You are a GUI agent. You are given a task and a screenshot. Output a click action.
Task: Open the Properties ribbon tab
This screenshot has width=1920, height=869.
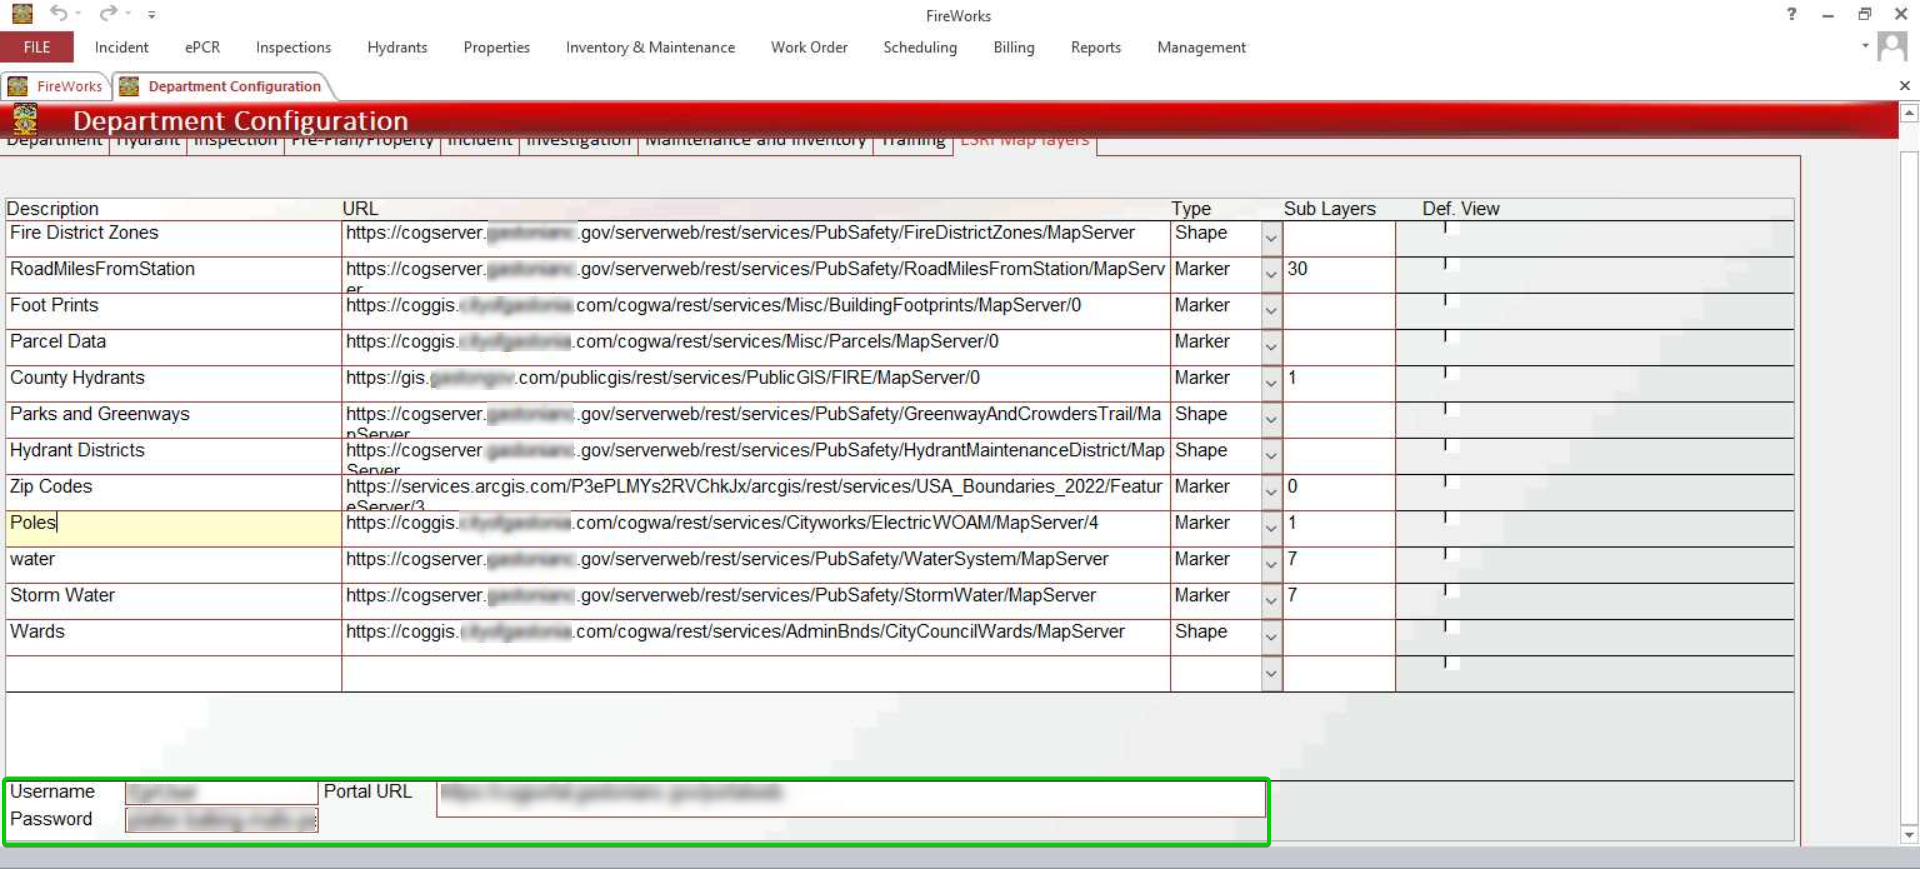click(x=496, y=47)
